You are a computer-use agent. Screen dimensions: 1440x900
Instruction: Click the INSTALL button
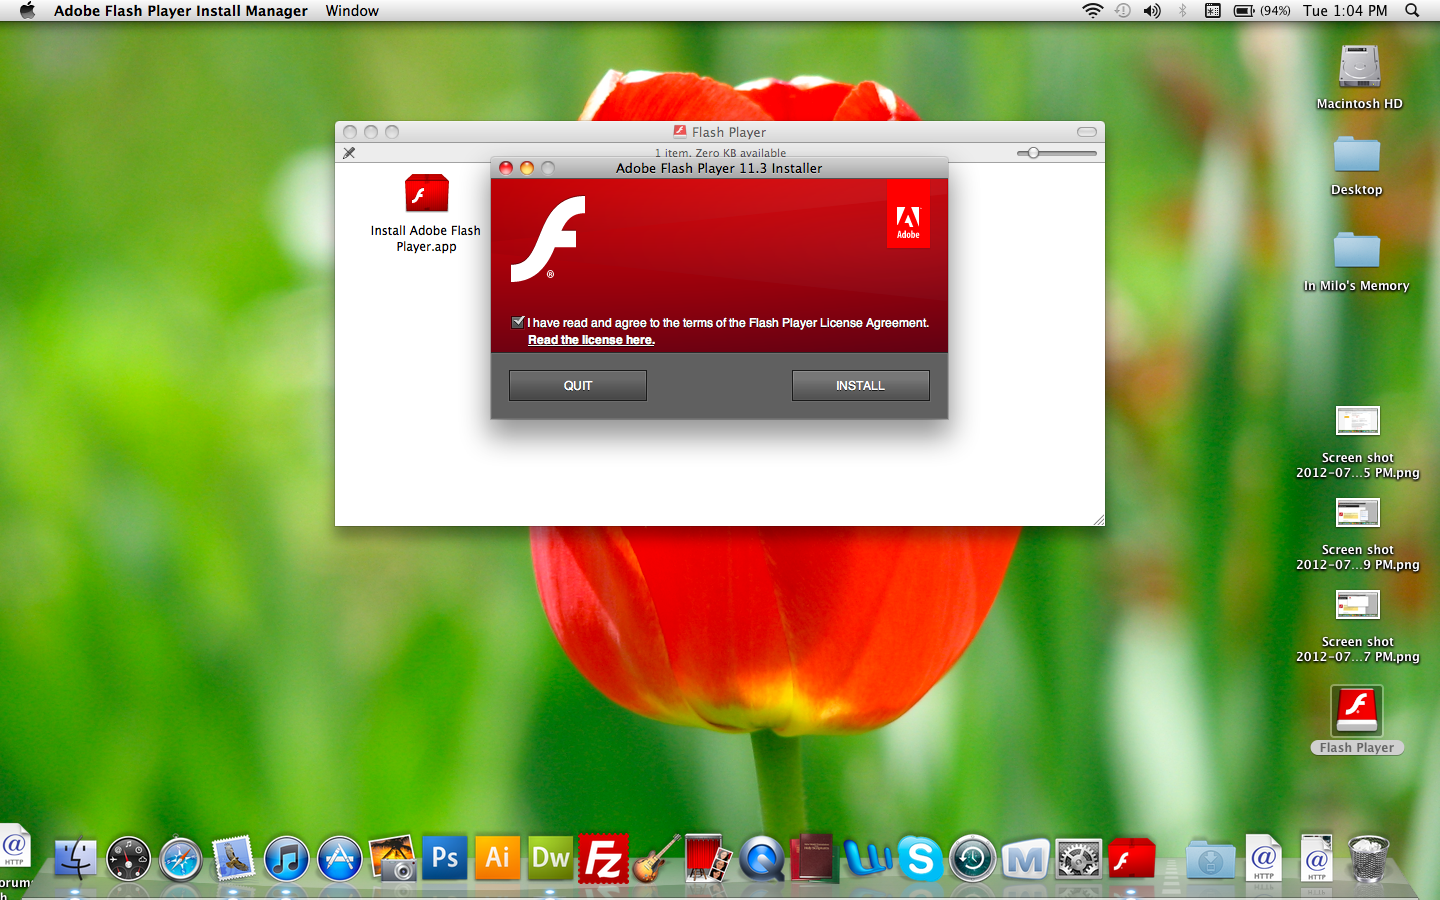860,386
